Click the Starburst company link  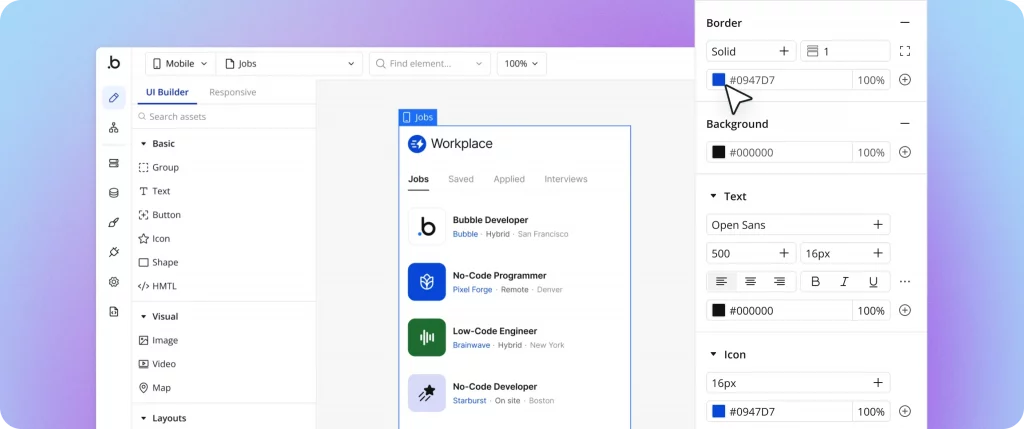coord(470,400)
